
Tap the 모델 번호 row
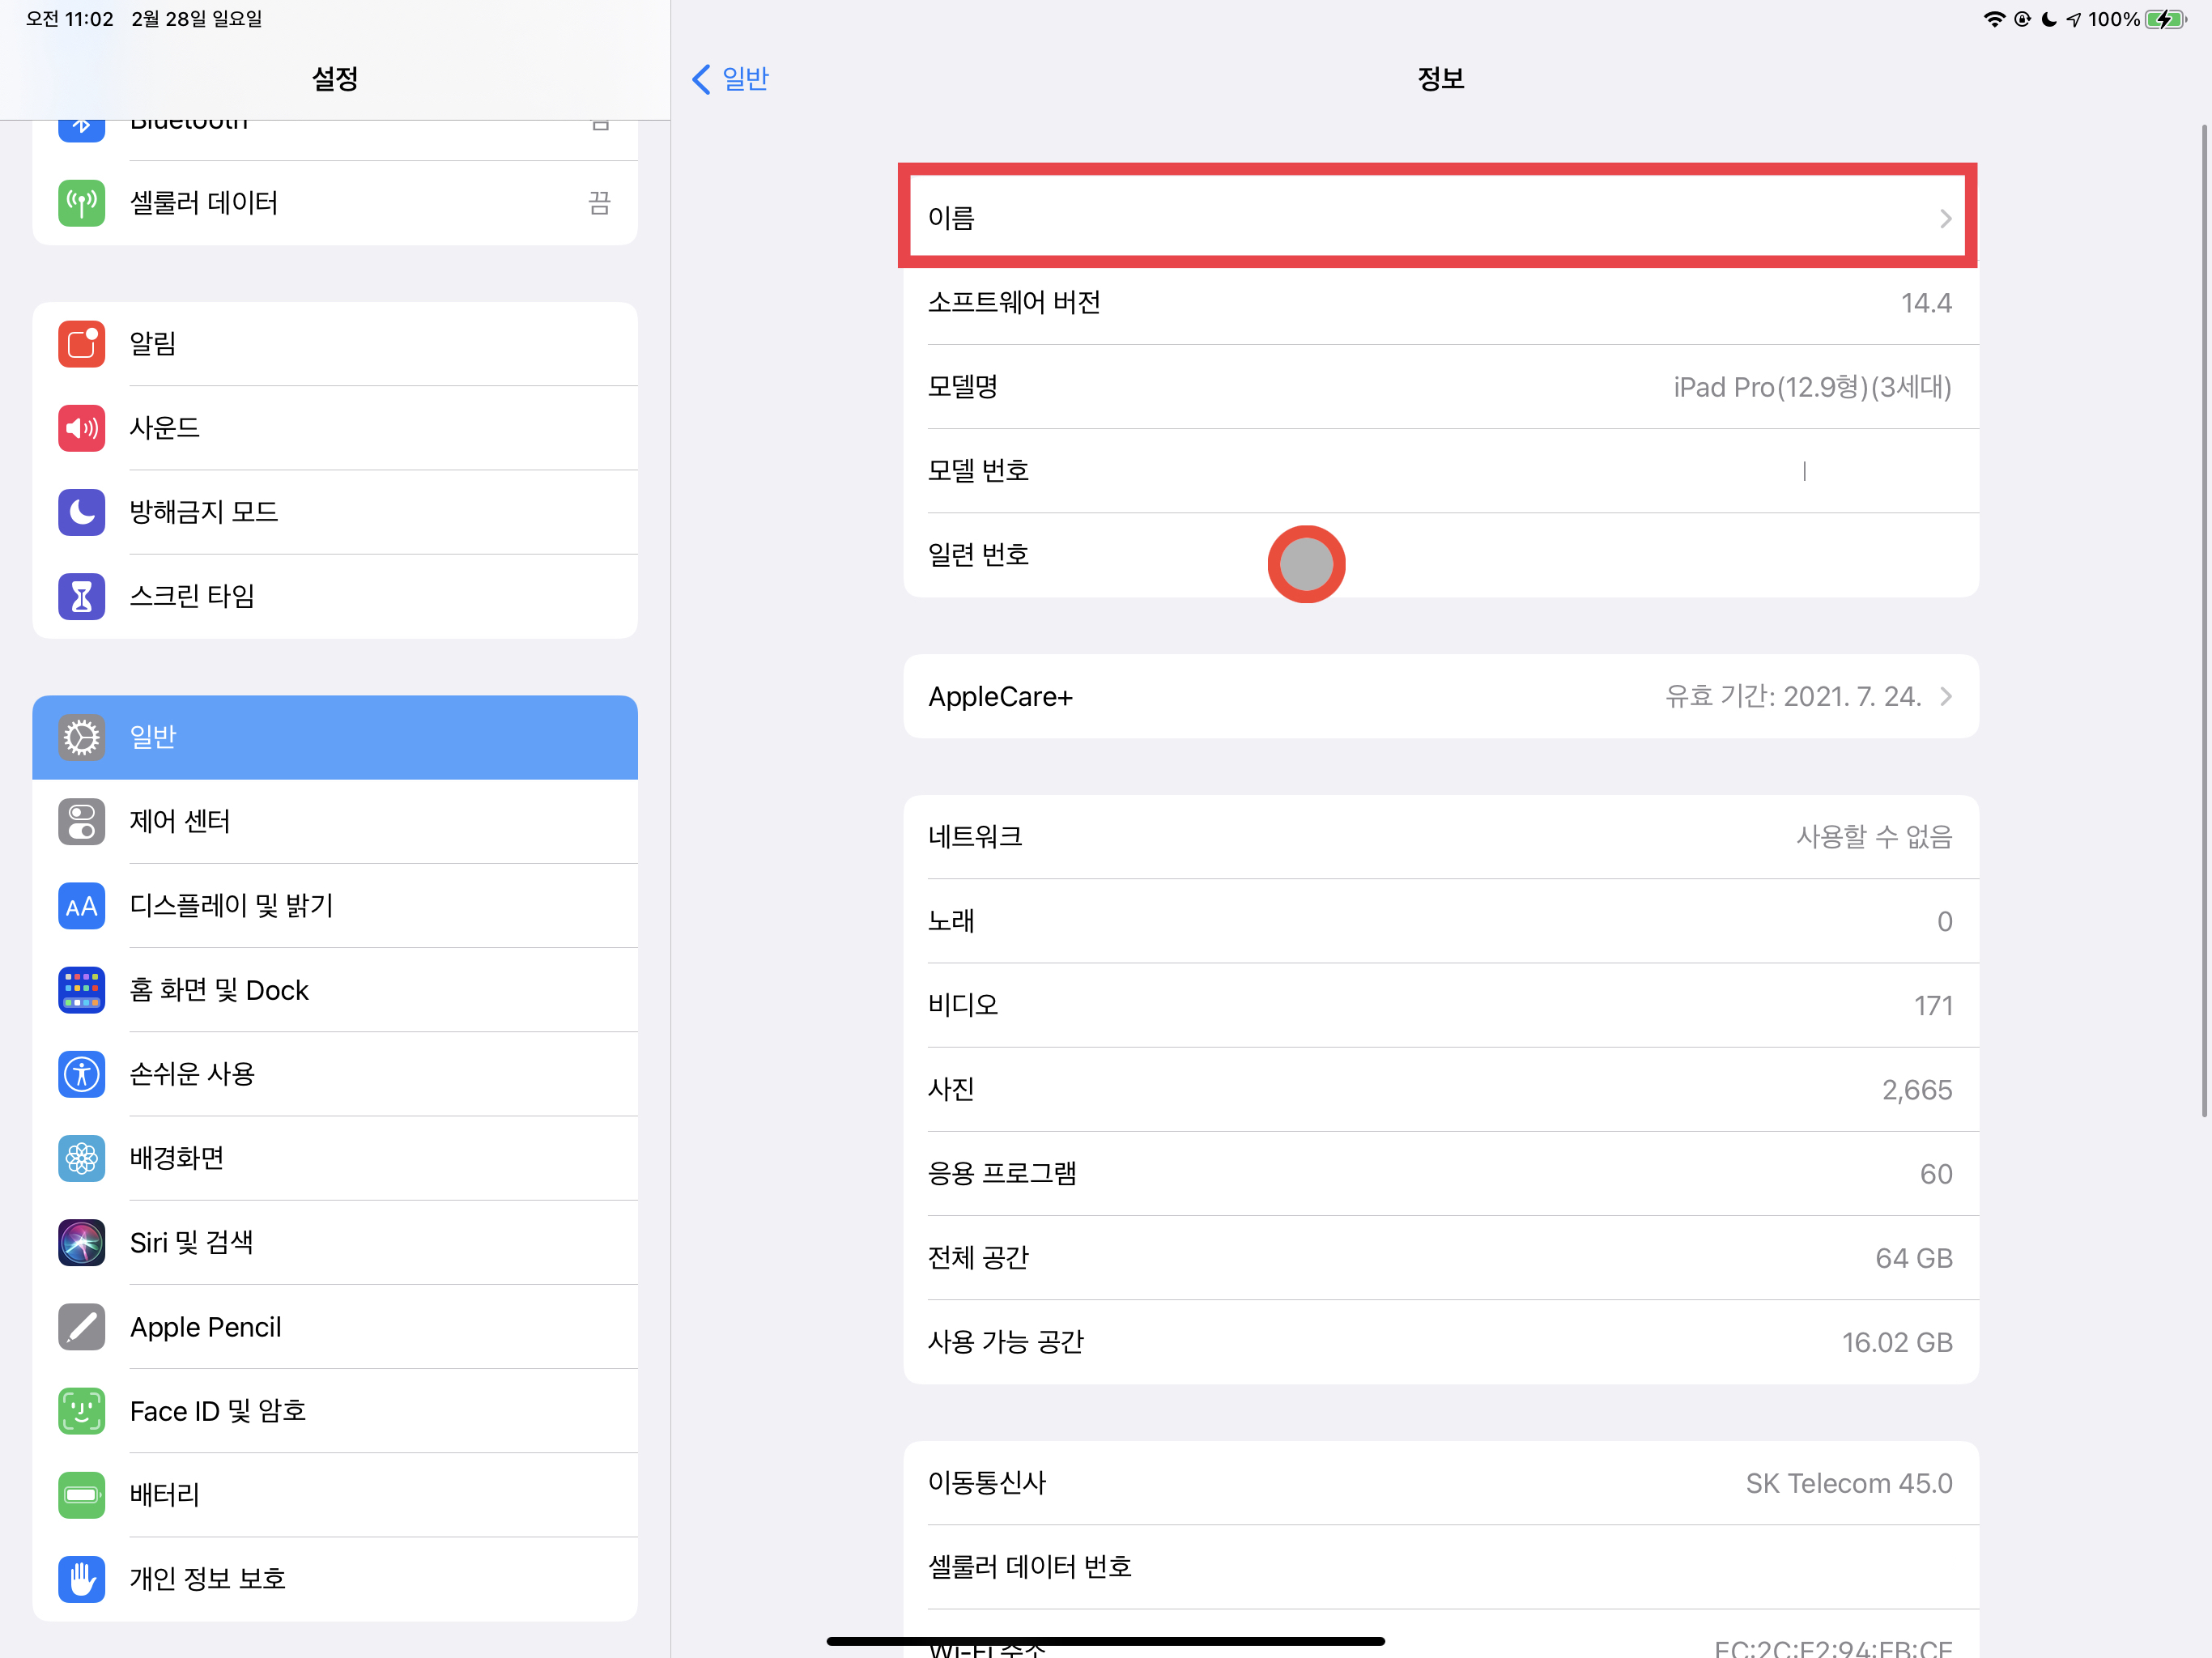(x=1440, y=471)
